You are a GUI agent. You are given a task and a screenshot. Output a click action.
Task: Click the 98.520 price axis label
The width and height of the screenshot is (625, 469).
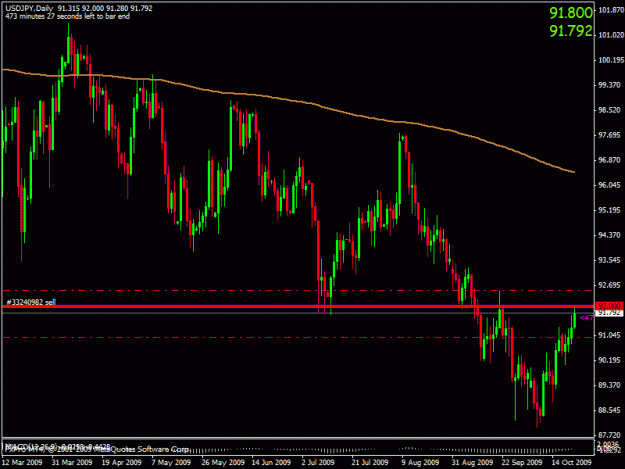coord(611,110)
